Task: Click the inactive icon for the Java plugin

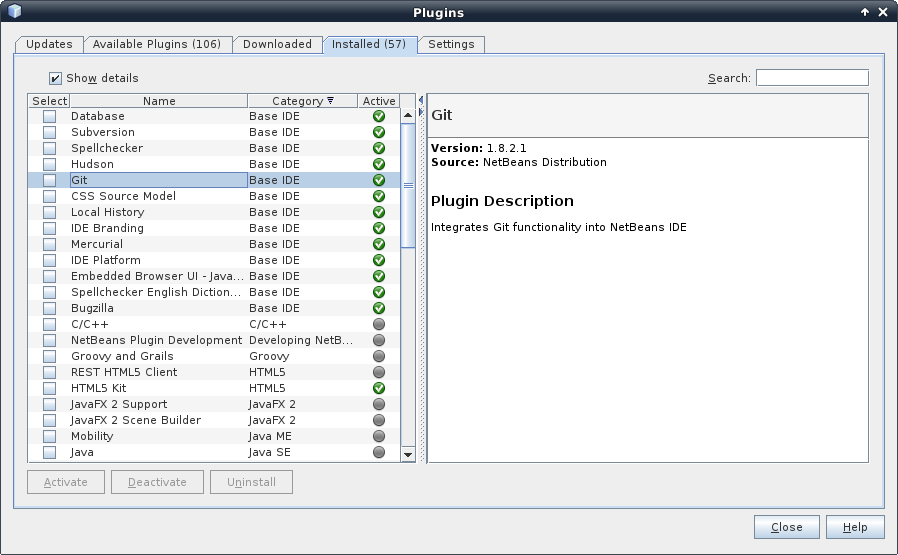Action: tap(379, 452)
